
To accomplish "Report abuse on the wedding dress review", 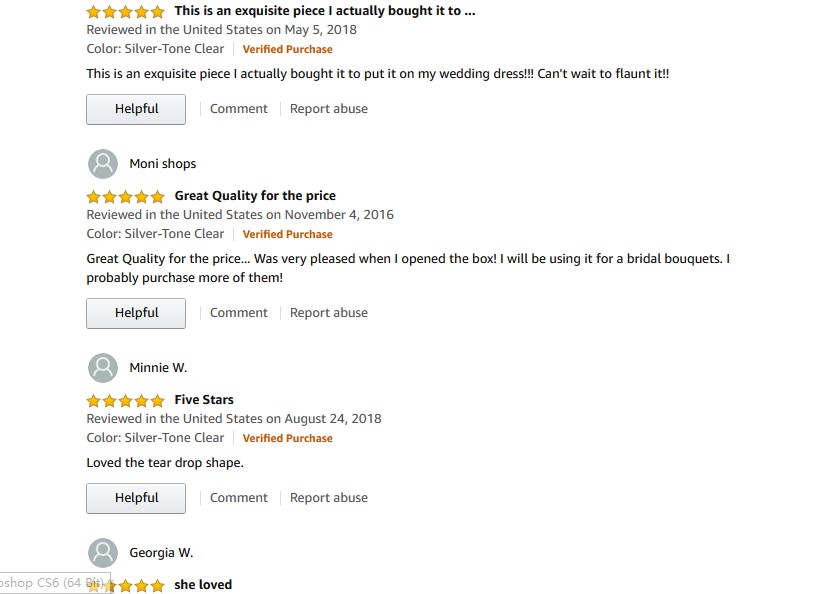I will click(329, 109).
